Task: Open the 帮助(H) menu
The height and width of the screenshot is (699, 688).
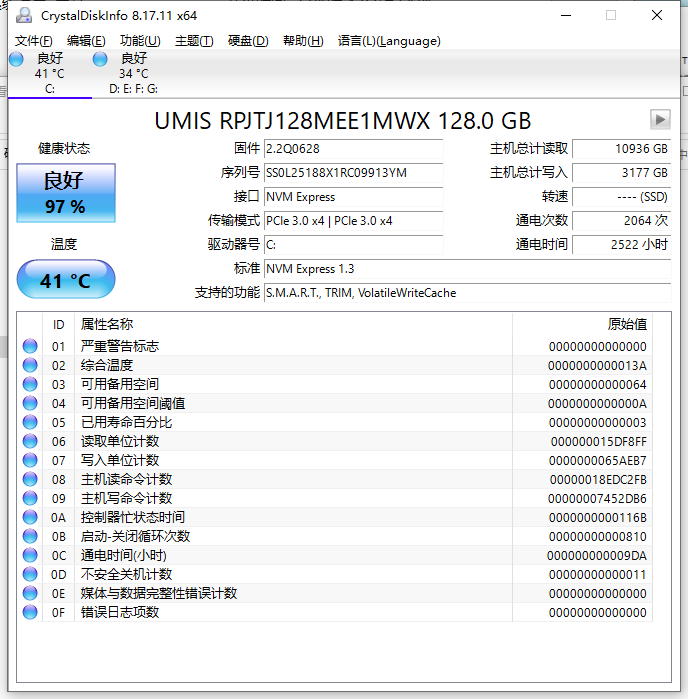Action: (303, 41)
